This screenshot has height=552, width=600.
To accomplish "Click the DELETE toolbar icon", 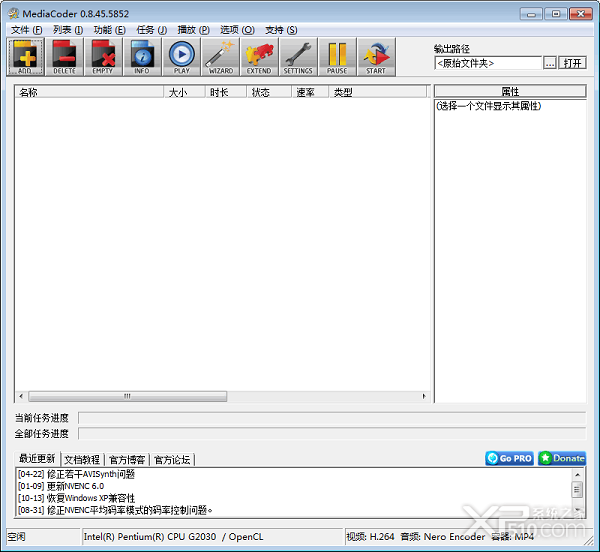I will click(64, 57).
